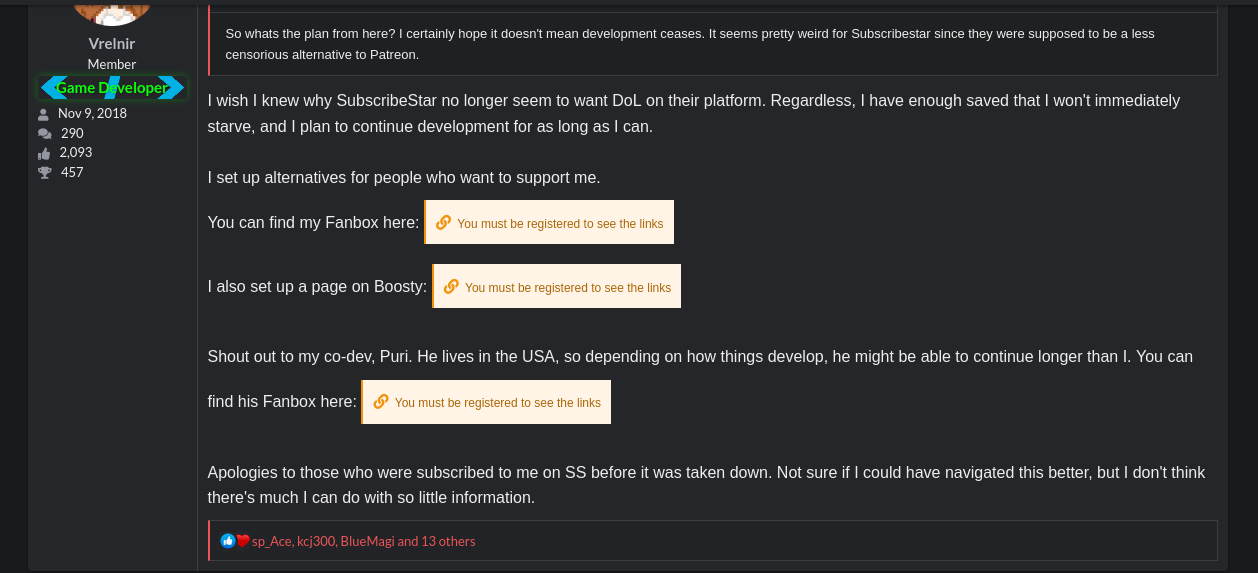Screen dimensions: 1258x573
Task: Click the messages bubble icon beside 290
Action: pyautogui.click(x=44, y=134)
